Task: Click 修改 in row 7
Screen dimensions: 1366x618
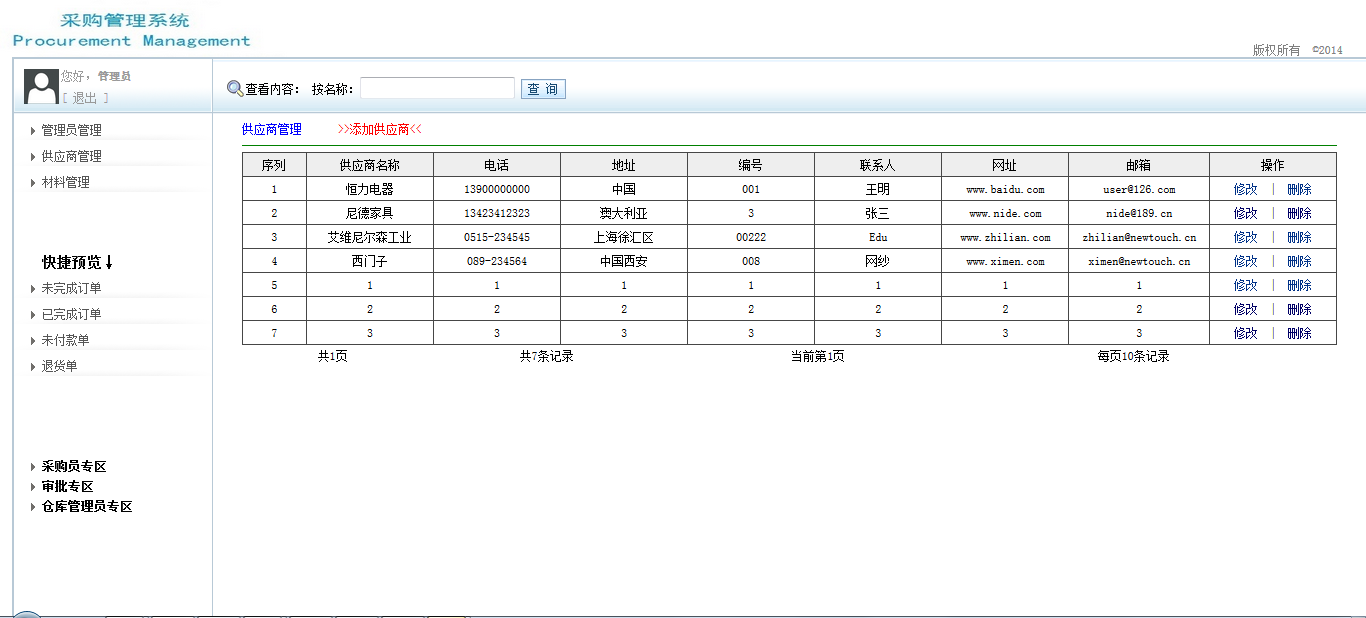Action: 1245,333
